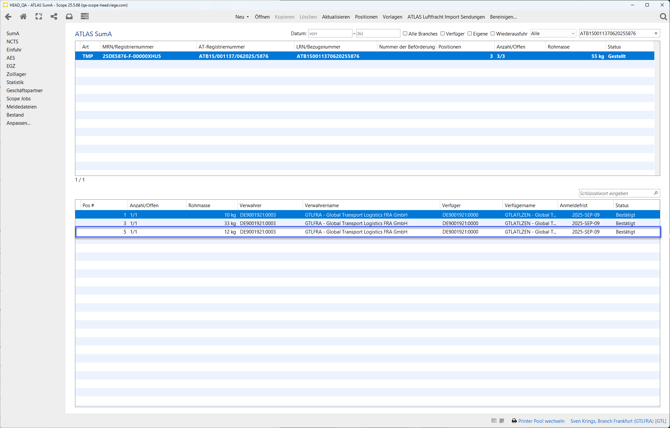Sort by LRN/Bezugsnummer column header
The image size is (670, 428).
[335, 47]
